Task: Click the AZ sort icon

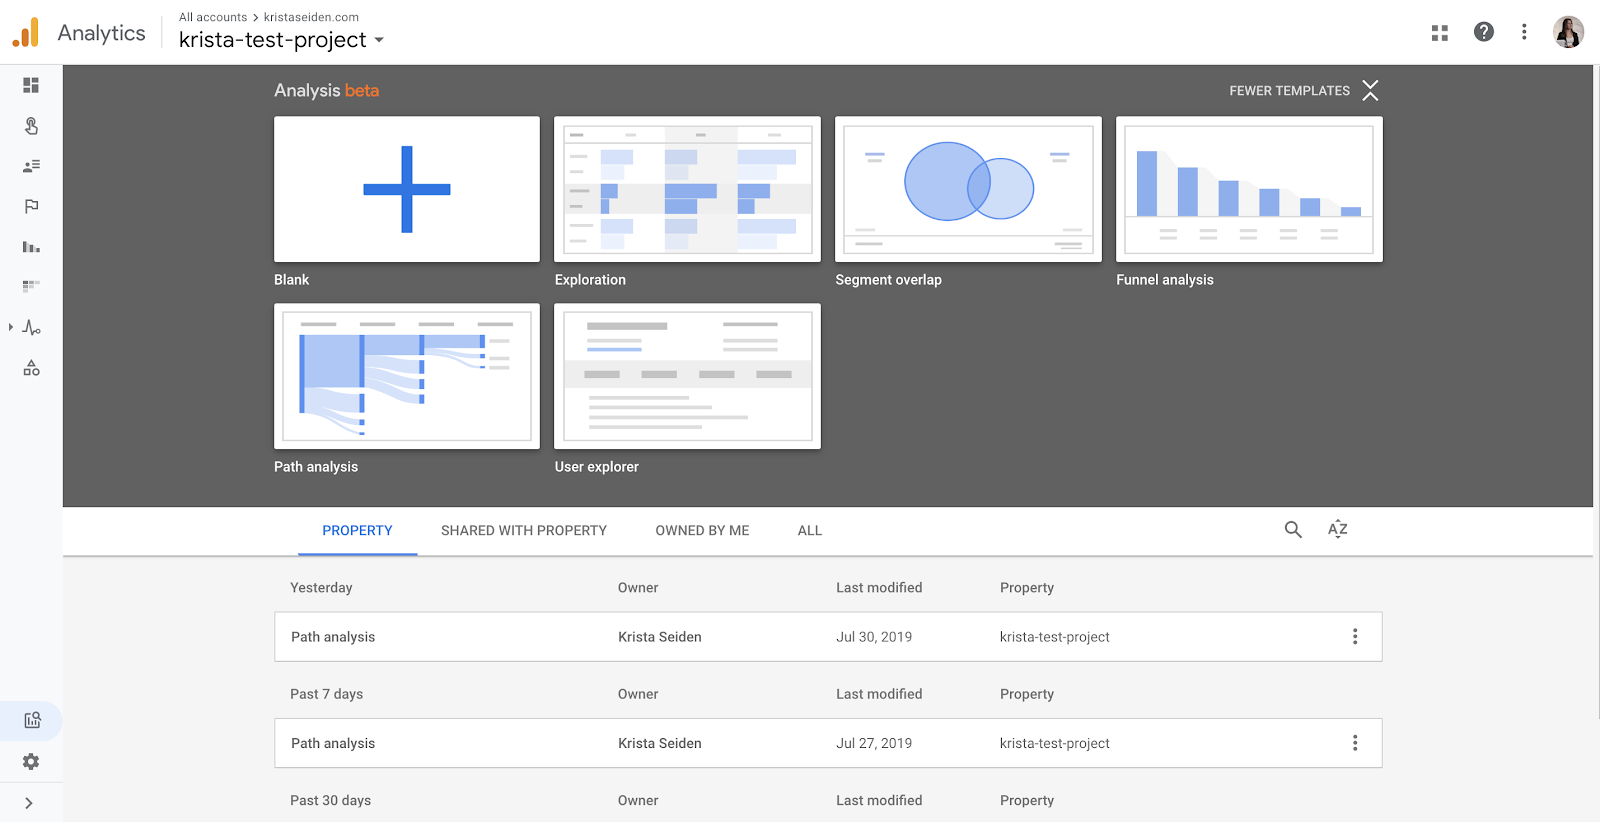Action: click(1338, 529)
